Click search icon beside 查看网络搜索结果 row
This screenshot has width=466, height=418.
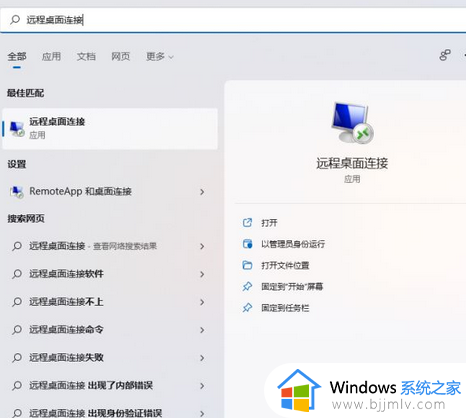point(17,247)
